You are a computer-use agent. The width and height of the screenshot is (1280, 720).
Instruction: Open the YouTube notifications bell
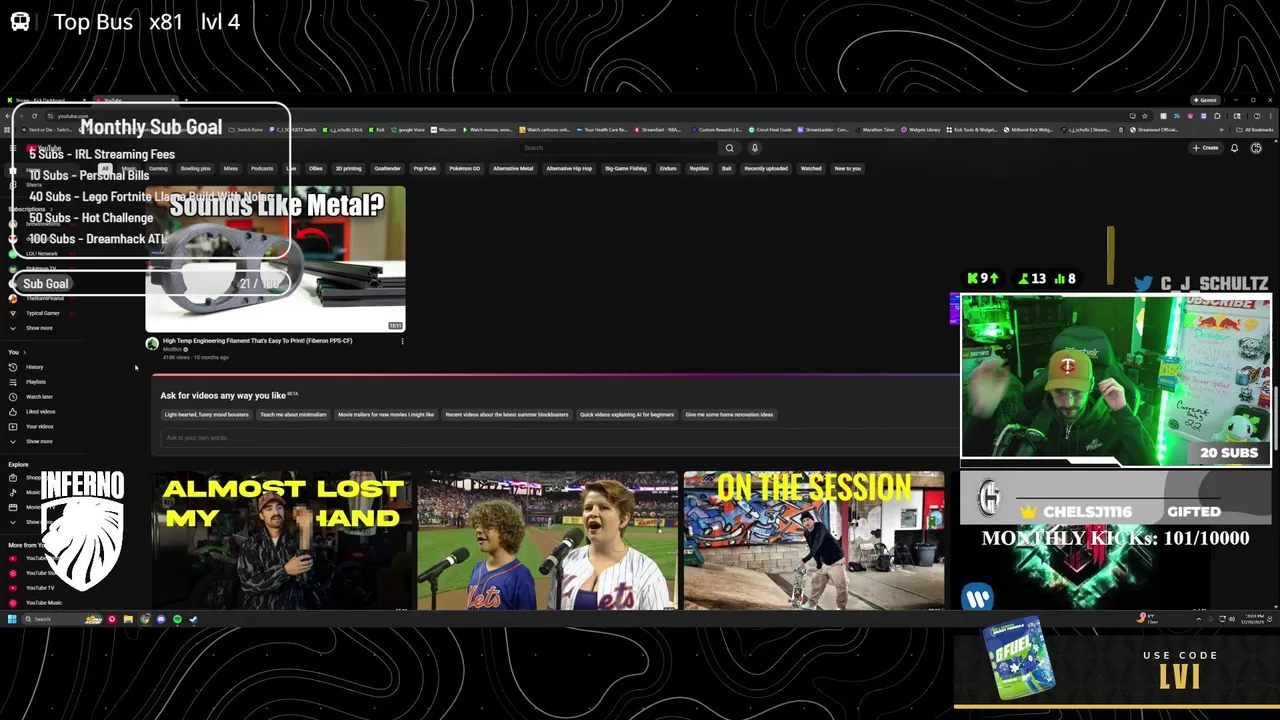1234,148
